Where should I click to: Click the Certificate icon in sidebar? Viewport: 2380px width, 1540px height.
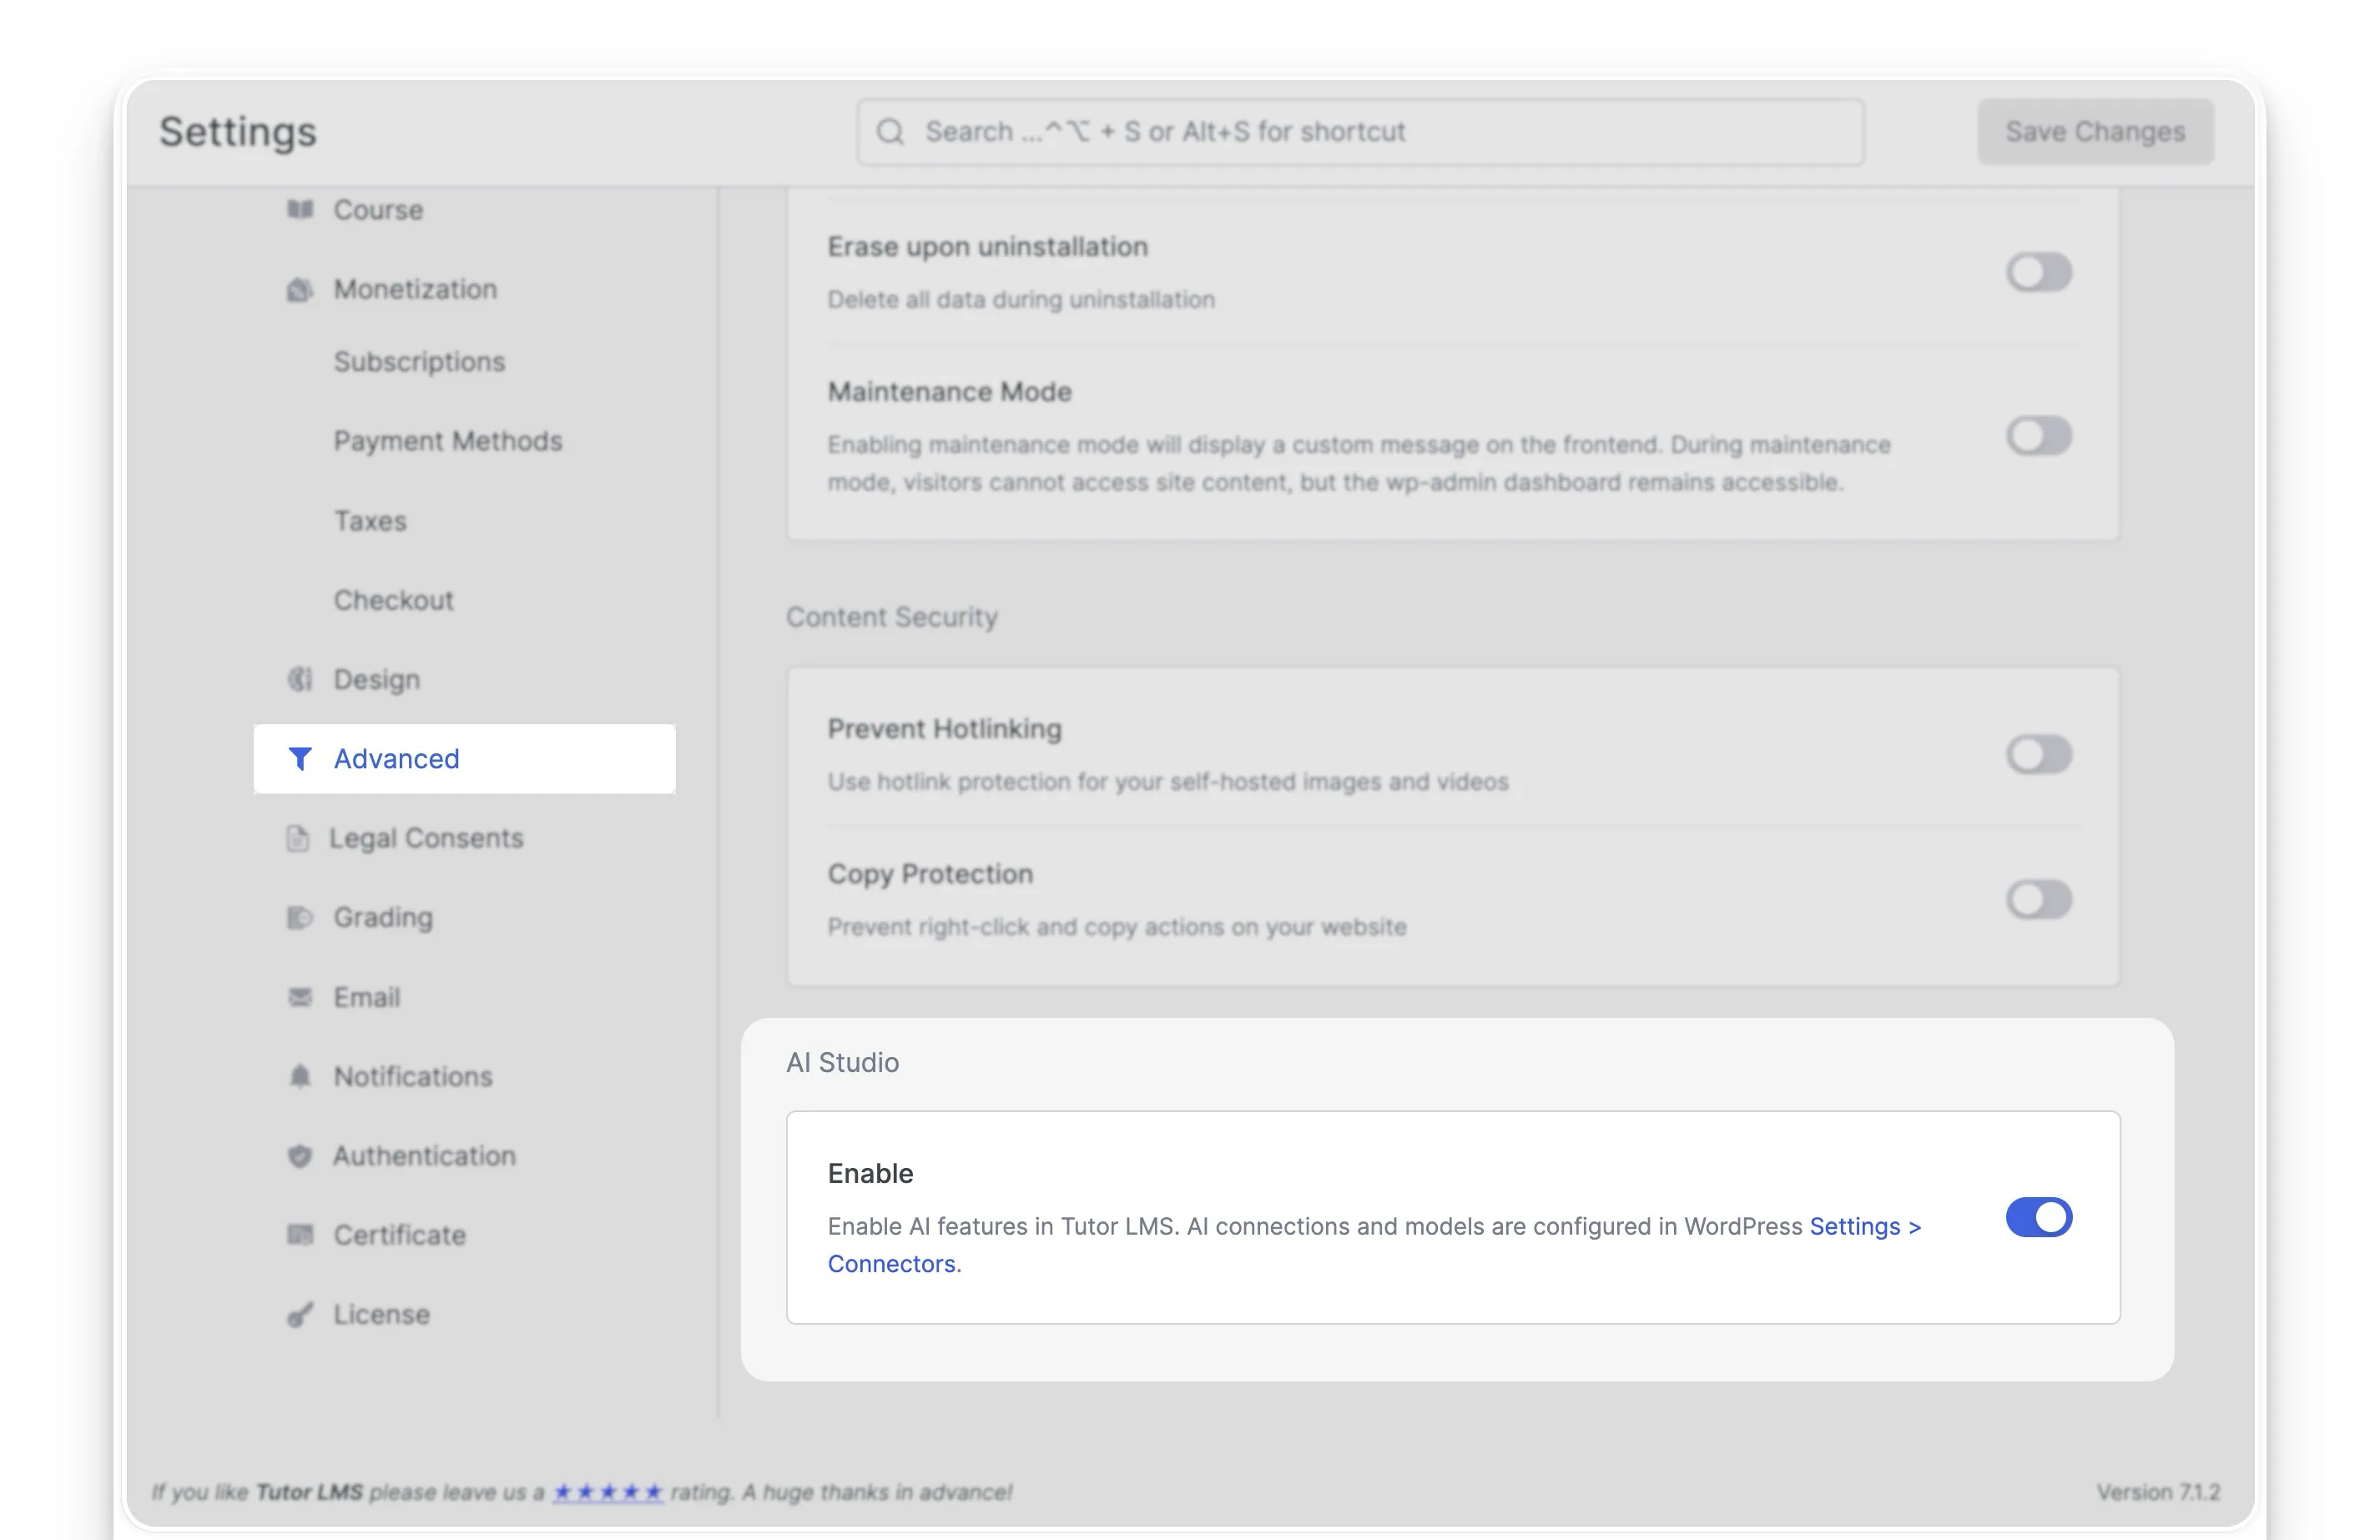pos(300,1235)
